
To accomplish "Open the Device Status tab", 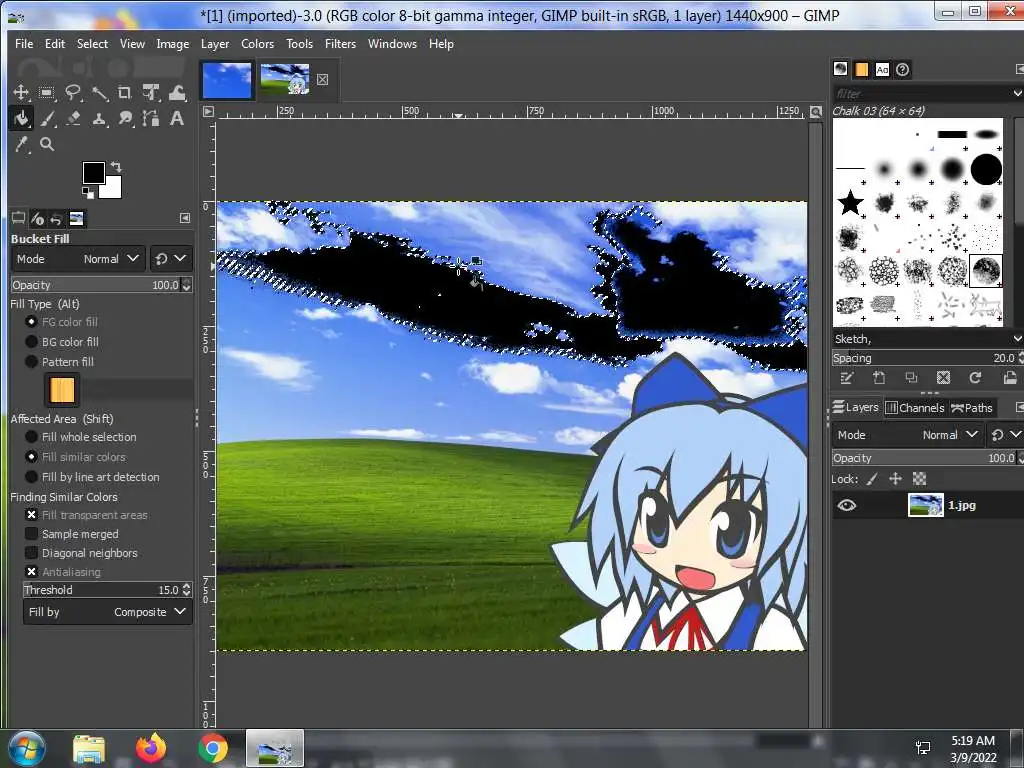I will point(37,218).
